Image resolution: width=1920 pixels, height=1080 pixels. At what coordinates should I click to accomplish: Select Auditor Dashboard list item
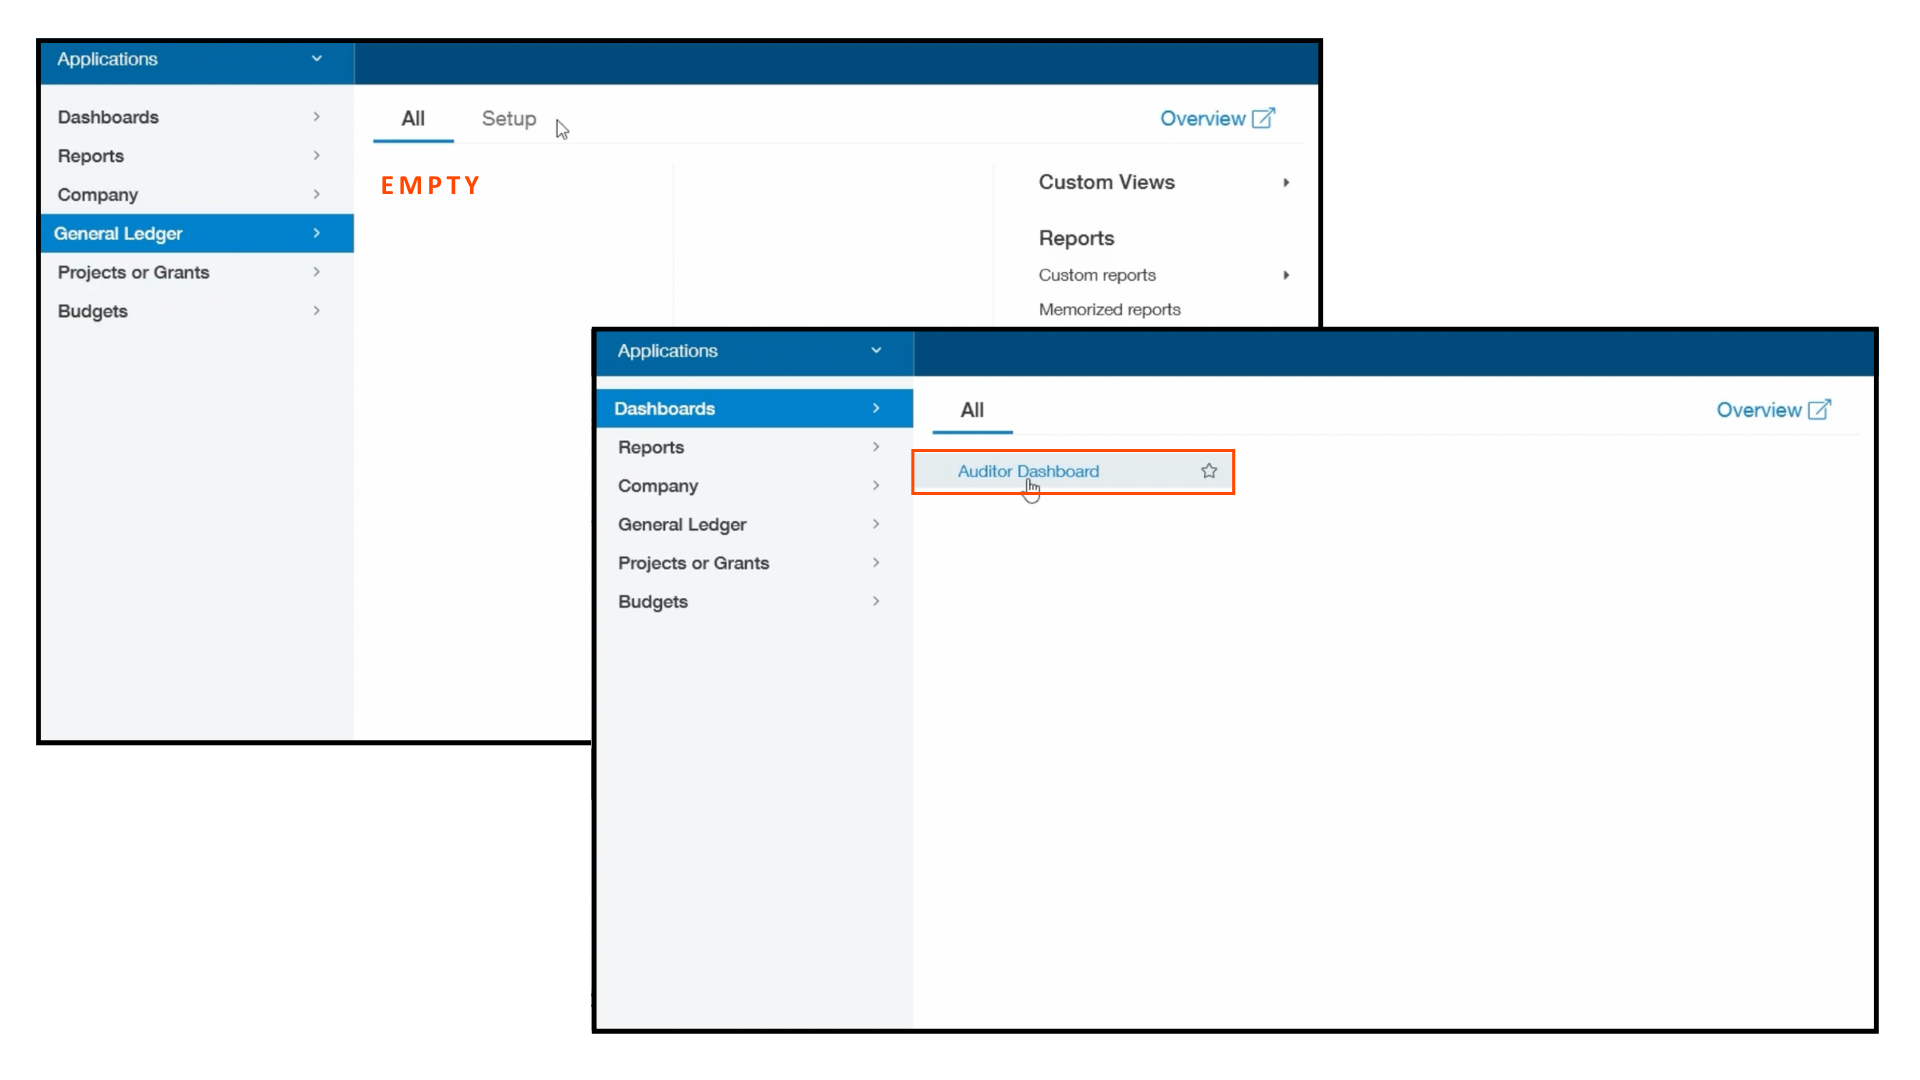(x=1029, y=471)
